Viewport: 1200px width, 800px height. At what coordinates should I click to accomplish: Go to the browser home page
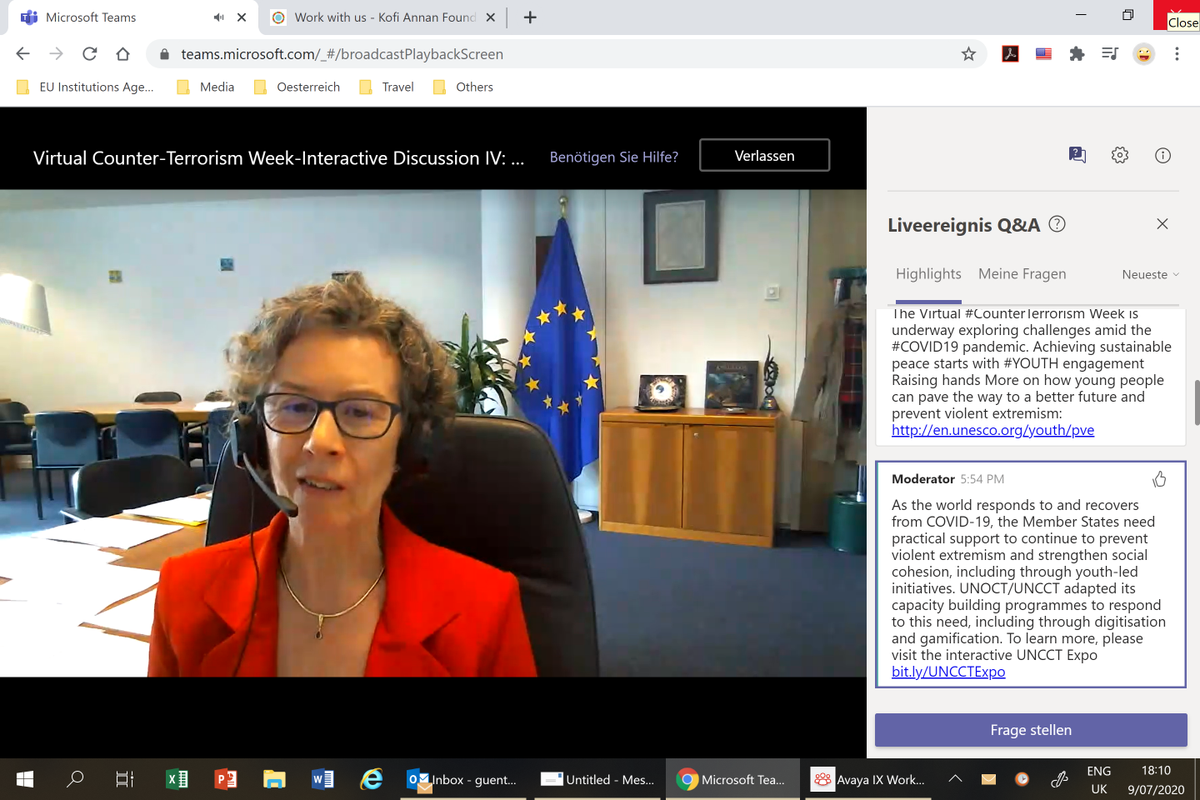(x=123, y=54)
